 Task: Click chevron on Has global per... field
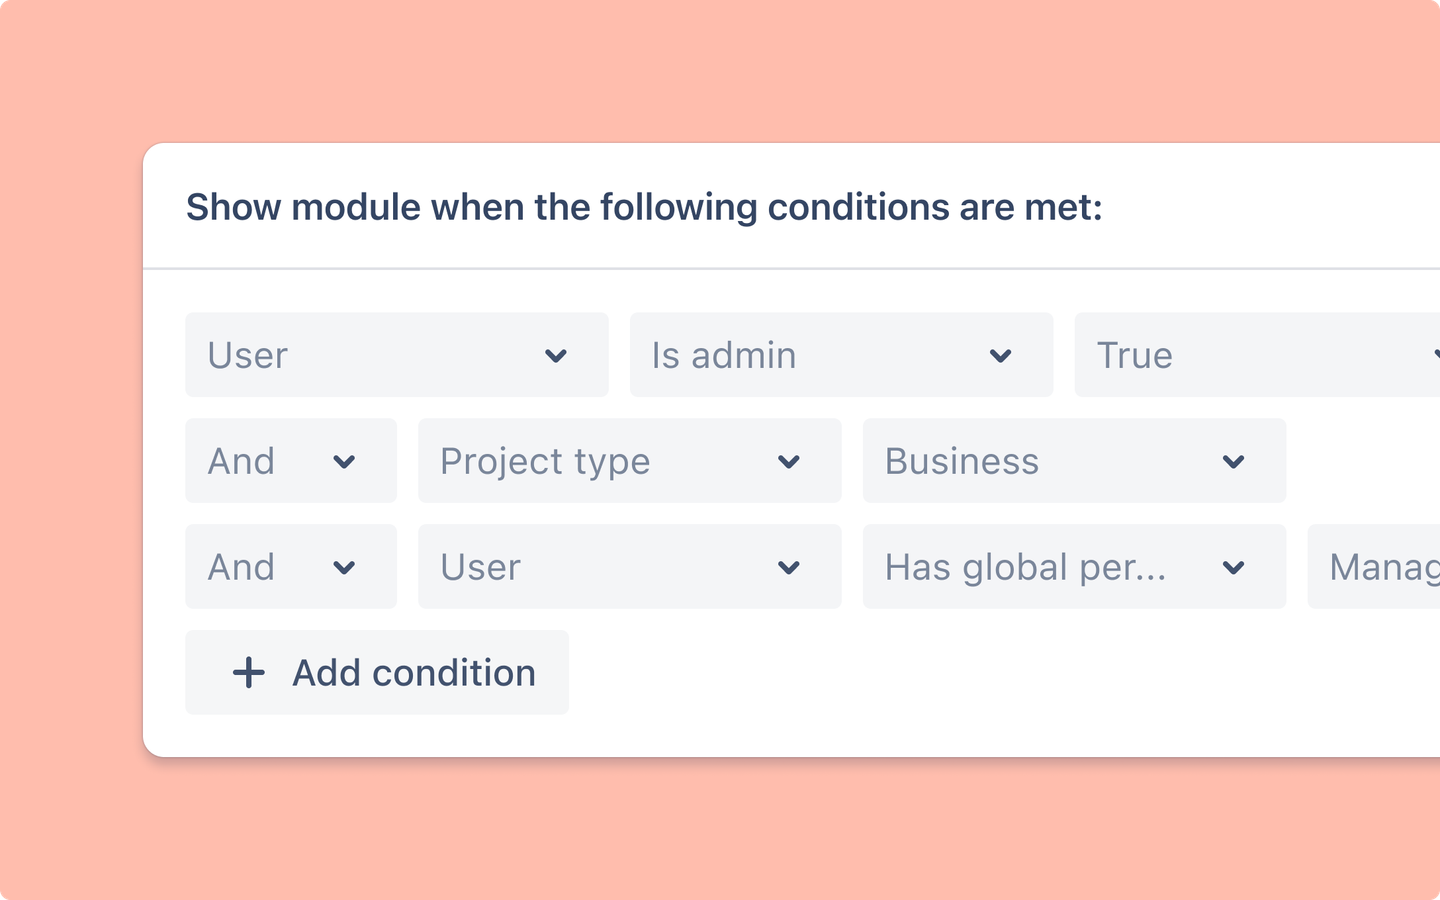(1233, 568)
